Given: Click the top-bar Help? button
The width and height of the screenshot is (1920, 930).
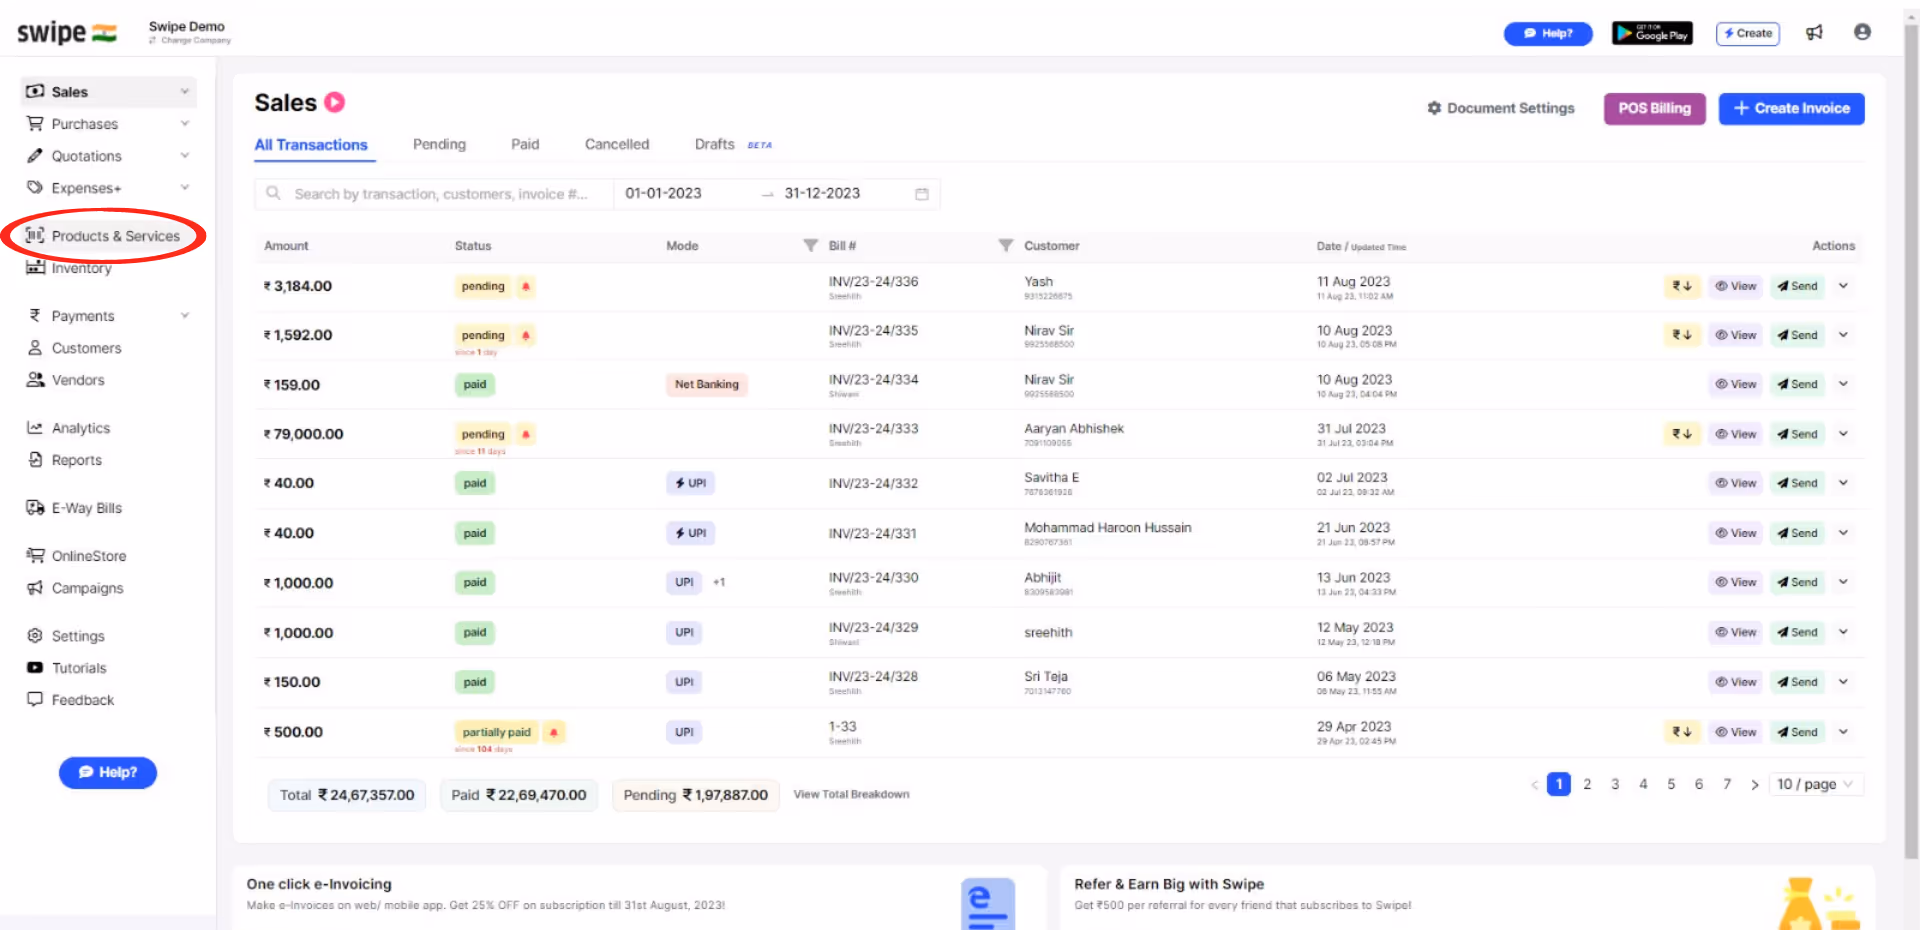Looking at the screenshot, I should coord(1548,33).
